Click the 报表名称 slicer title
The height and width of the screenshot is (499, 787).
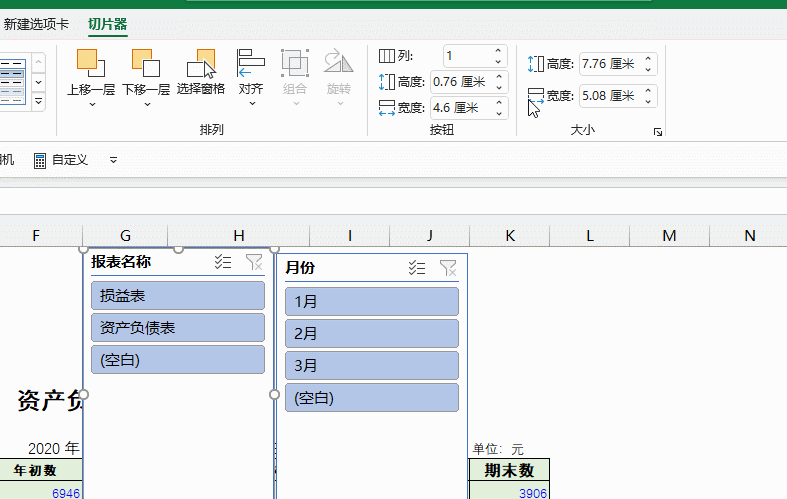[121, 262]
